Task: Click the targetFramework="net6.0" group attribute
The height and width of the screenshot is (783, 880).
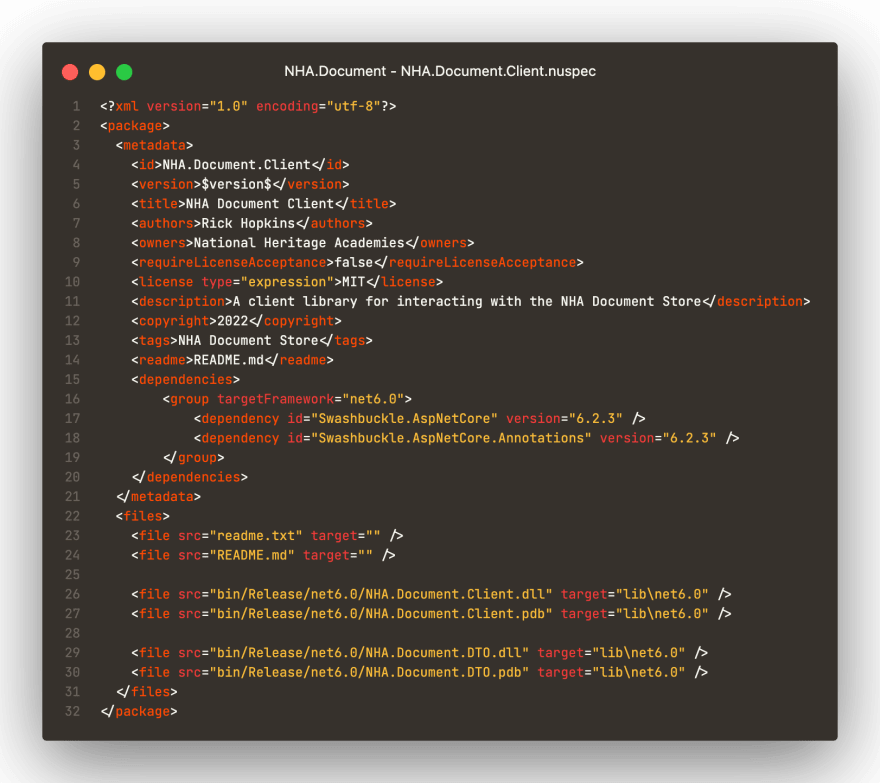Action: coord(310,399)
